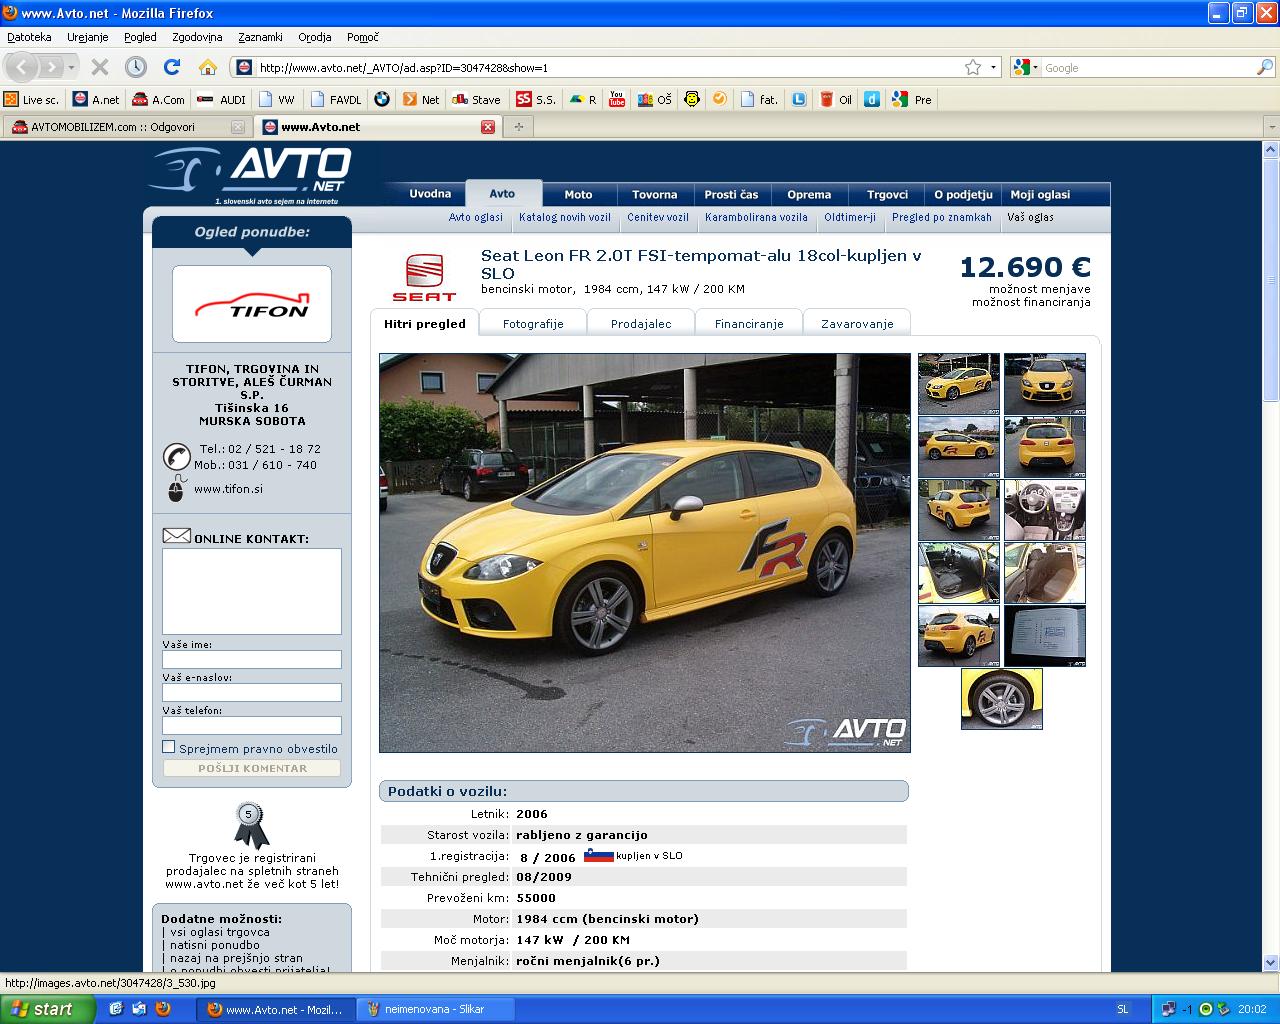Click the Windows start button
This screenshot has width=1280, height=1024.
pyautogui.click(x=48, y=1009)
